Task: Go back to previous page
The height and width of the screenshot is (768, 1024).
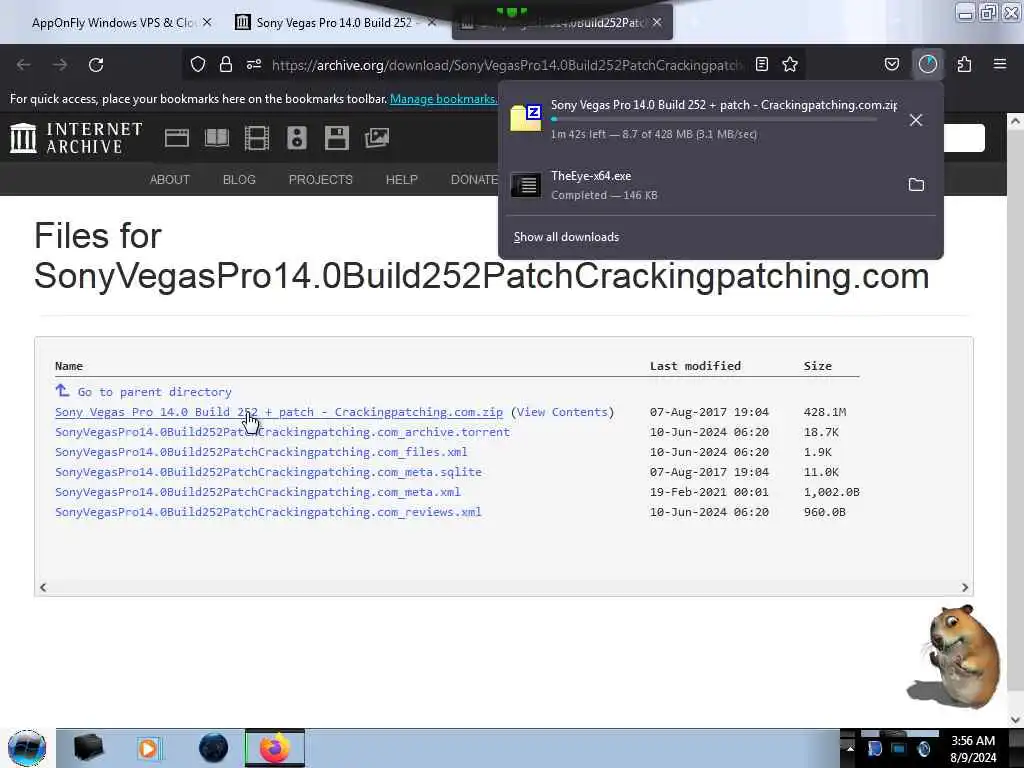Action: (24, 65)
